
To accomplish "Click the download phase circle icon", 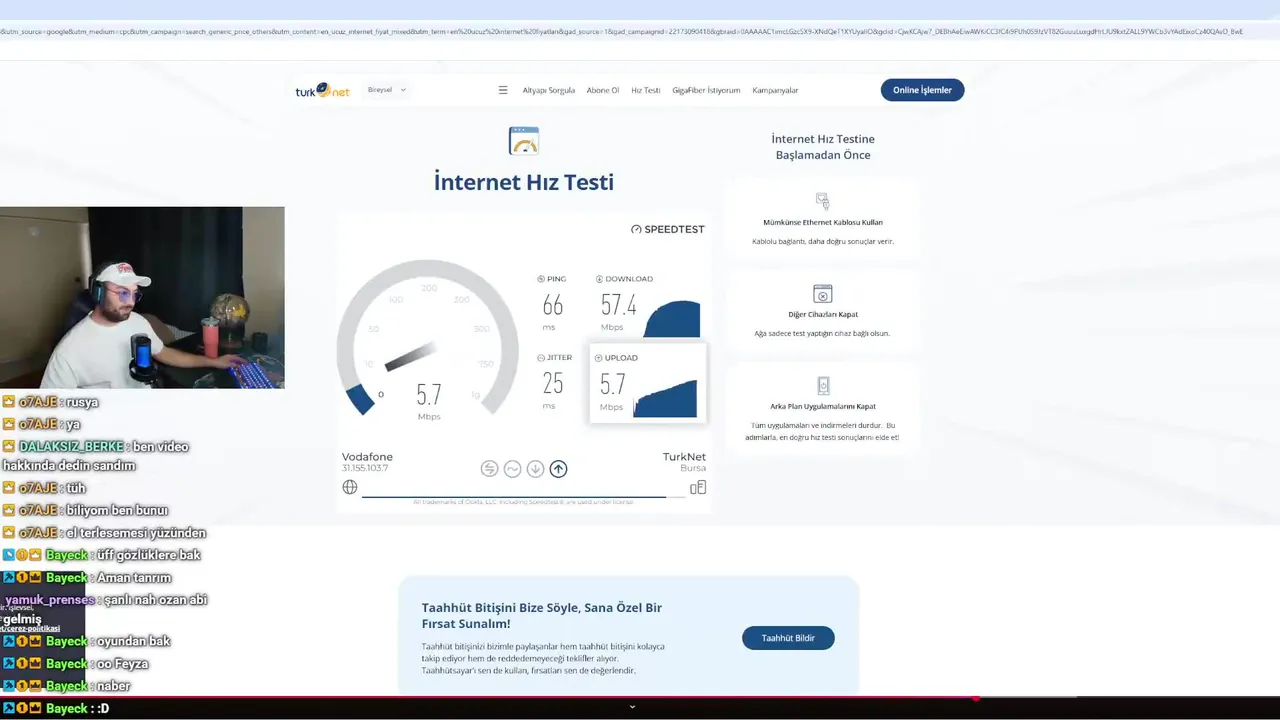I will click(535, 468).
